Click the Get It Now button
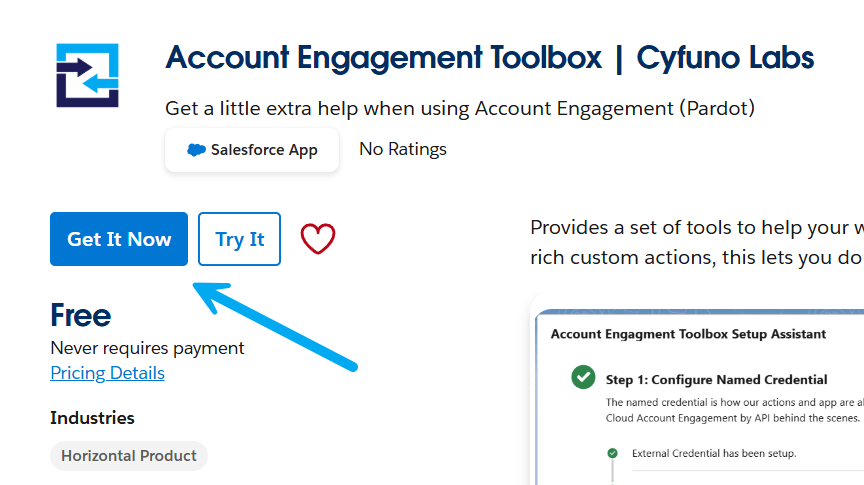Viewport: 864px width, 485px height. click(119, 239)
